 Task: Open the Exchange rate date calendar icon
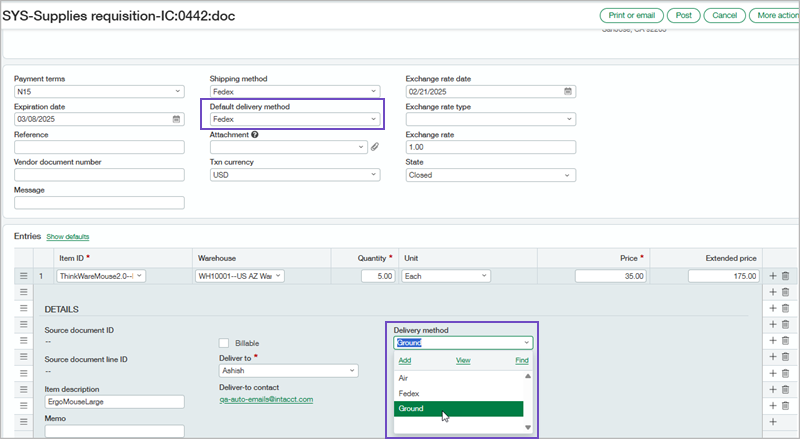pyautogui.click(x=568, y=91)
